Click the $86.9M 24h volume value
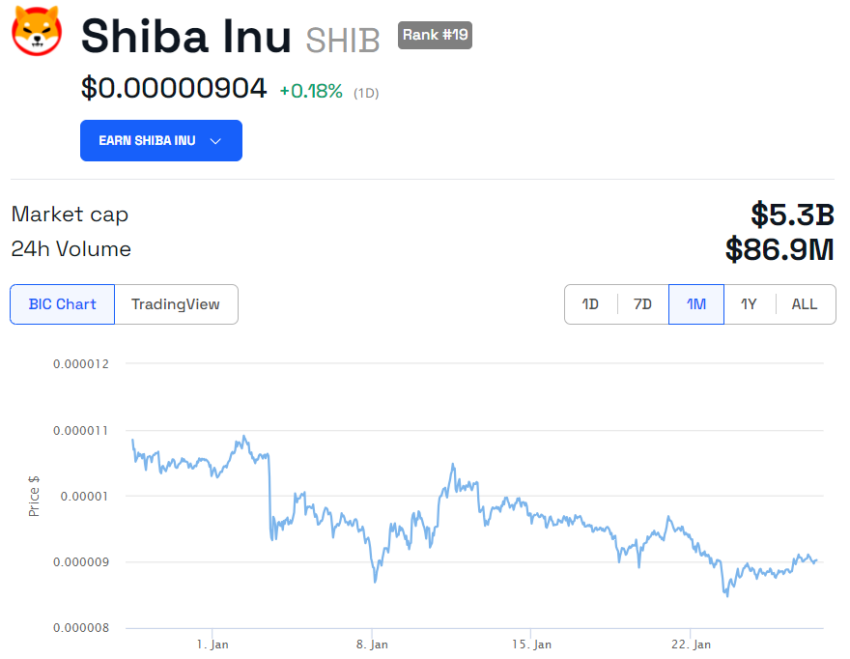This screenshot has width=850, height=659. click(x=781, y=249)
